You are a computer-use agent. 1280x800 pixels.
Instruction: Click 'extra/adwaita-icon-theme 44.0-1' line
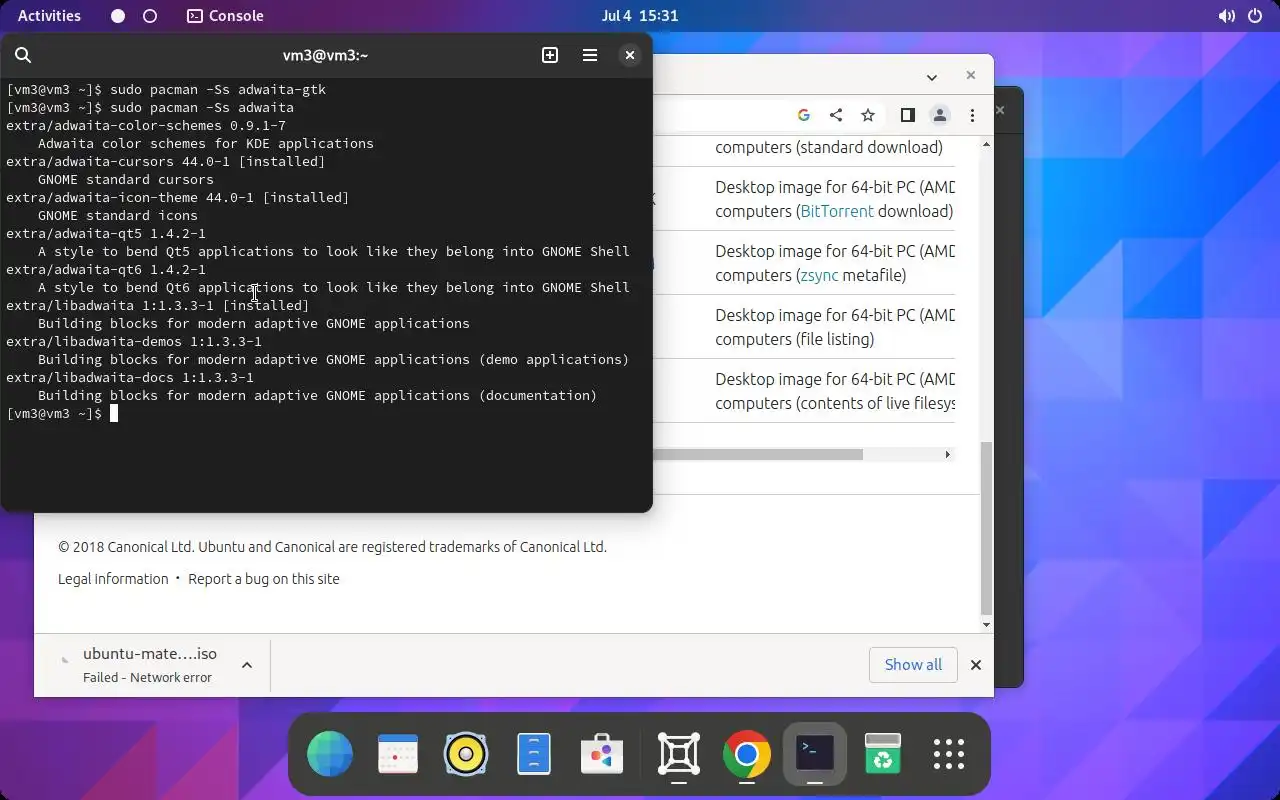pos(178,198)
